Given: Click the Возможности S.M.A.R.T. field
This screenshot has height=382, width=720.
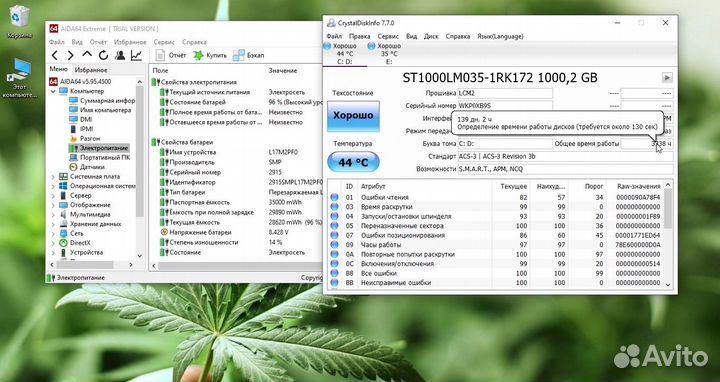Looking at the screenshot, I should 565,169.
